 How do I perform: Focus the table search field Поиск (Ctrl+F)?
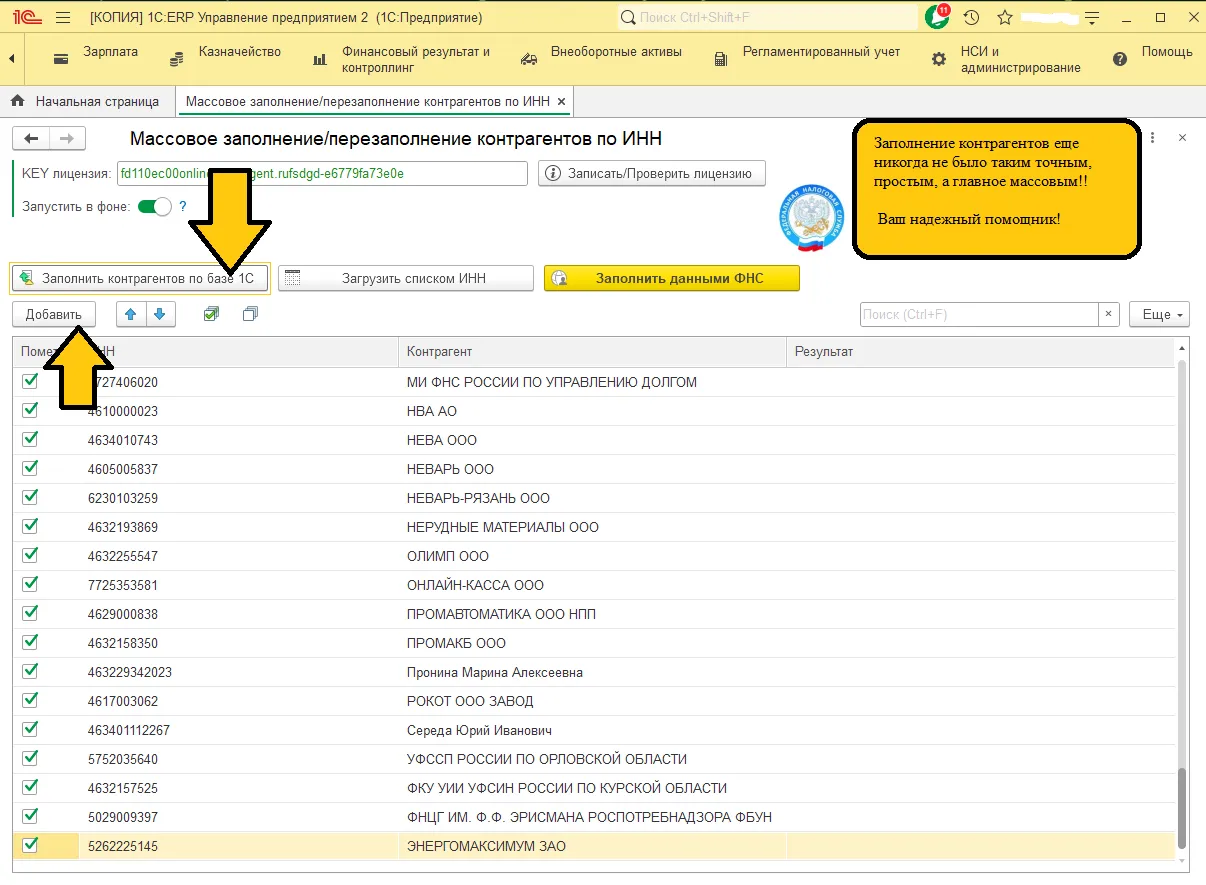979,314
